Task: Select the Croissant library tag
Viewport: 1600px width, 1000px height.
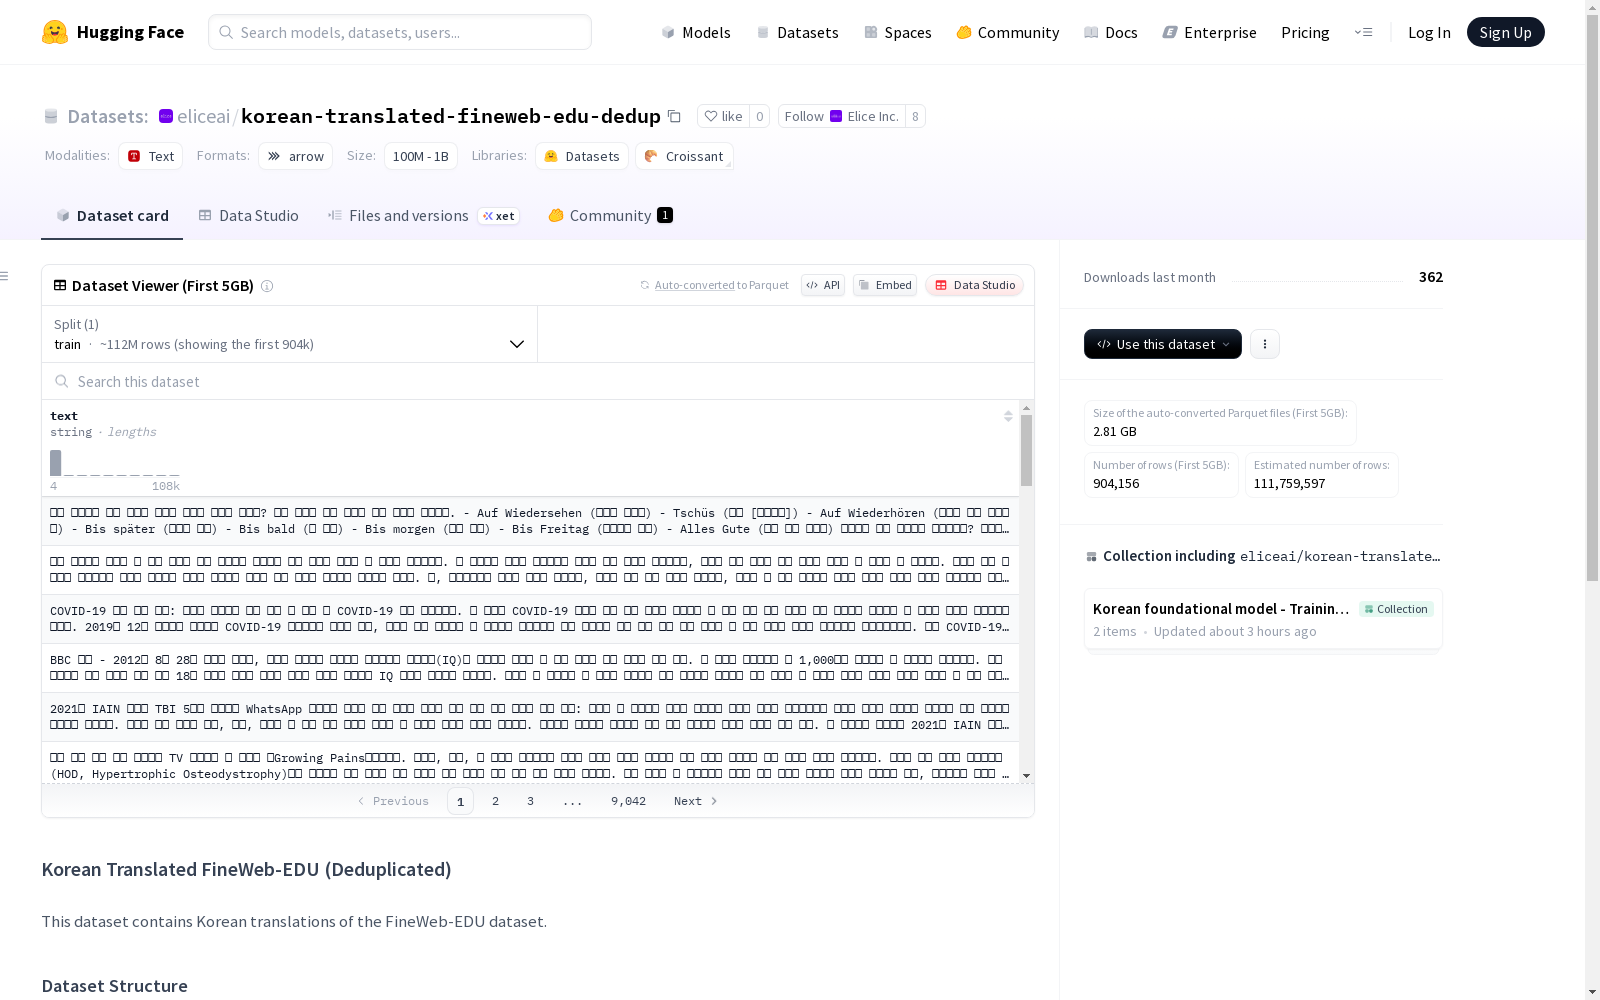Action: pyautogui.click(x=684, y=156)
